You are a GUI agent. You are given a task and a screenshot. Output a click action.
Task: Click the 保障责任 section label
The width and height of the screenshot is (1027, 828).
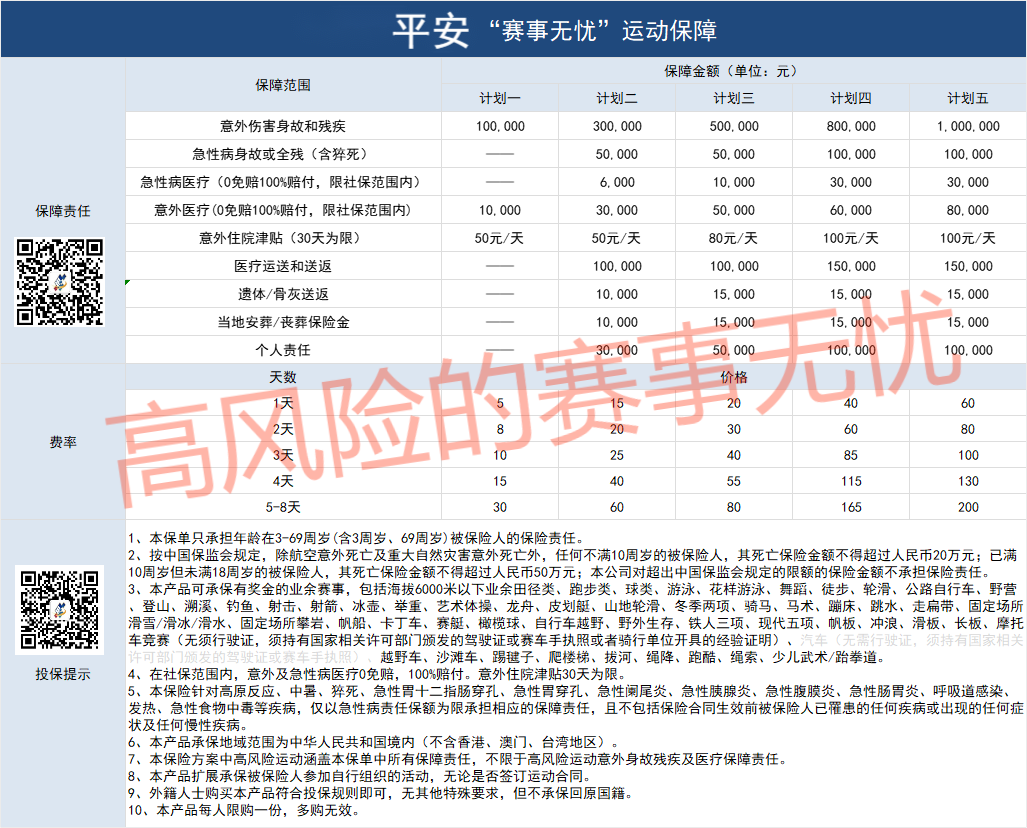click(x=63, y=211)
